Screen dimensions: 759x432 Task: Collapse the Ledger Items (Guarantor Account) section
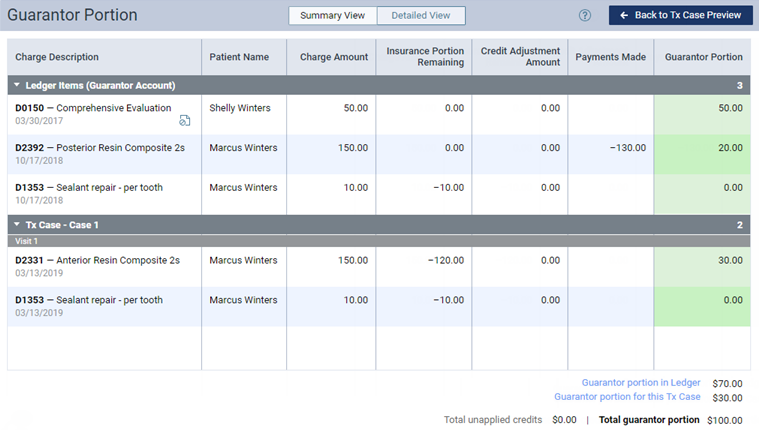coord(17,86)
